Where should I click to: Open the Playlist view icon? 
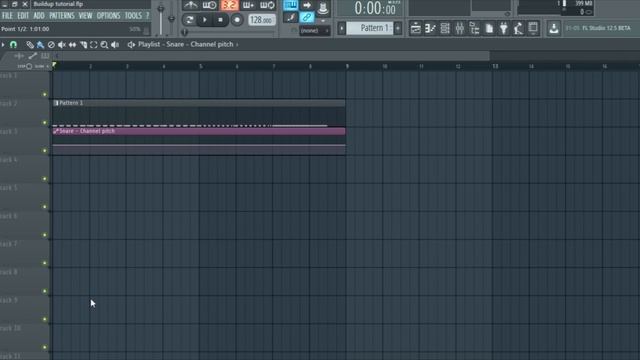point(416,28)
